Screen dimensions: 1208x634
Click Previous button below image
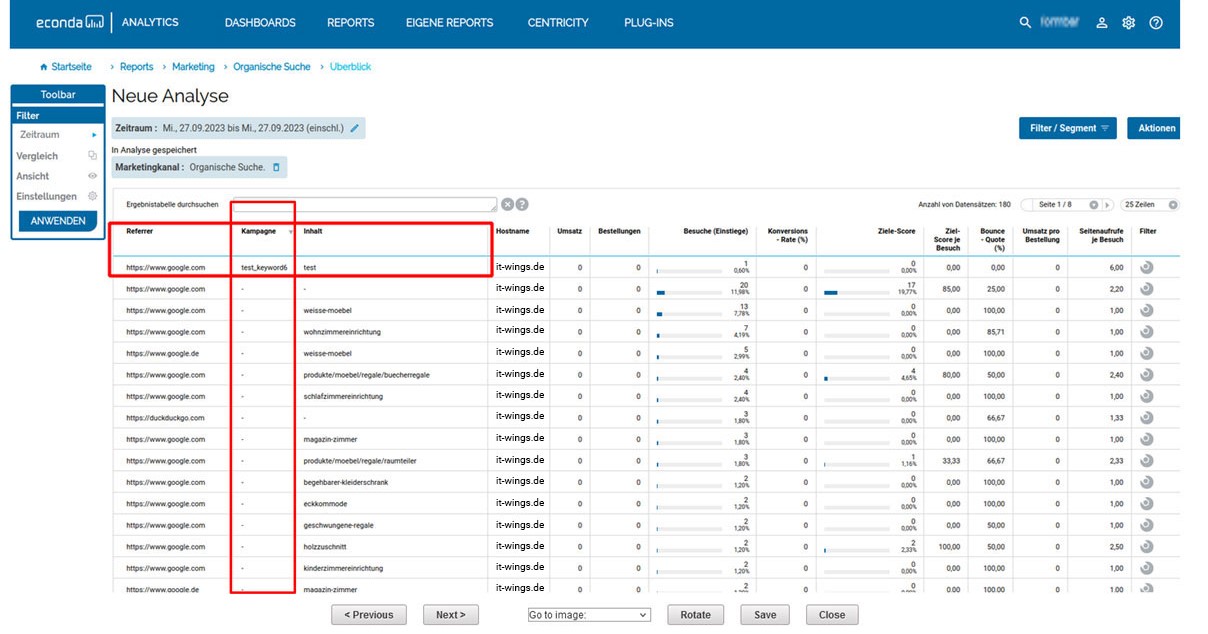click(369, 615)
